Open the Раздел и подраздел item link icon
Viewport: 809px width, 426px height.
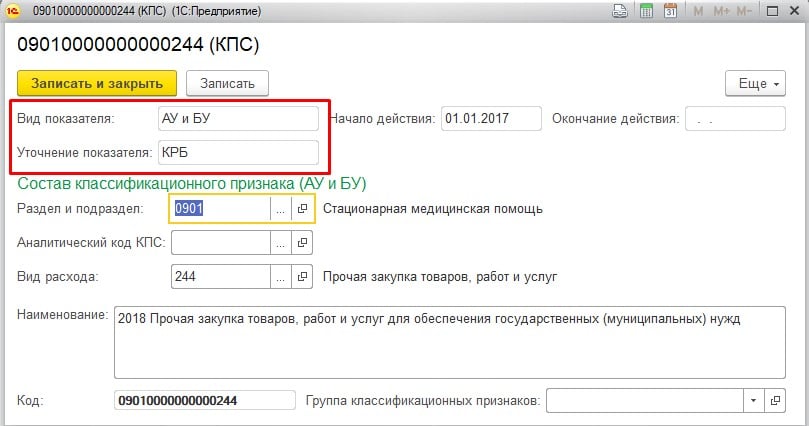point(302,208)
